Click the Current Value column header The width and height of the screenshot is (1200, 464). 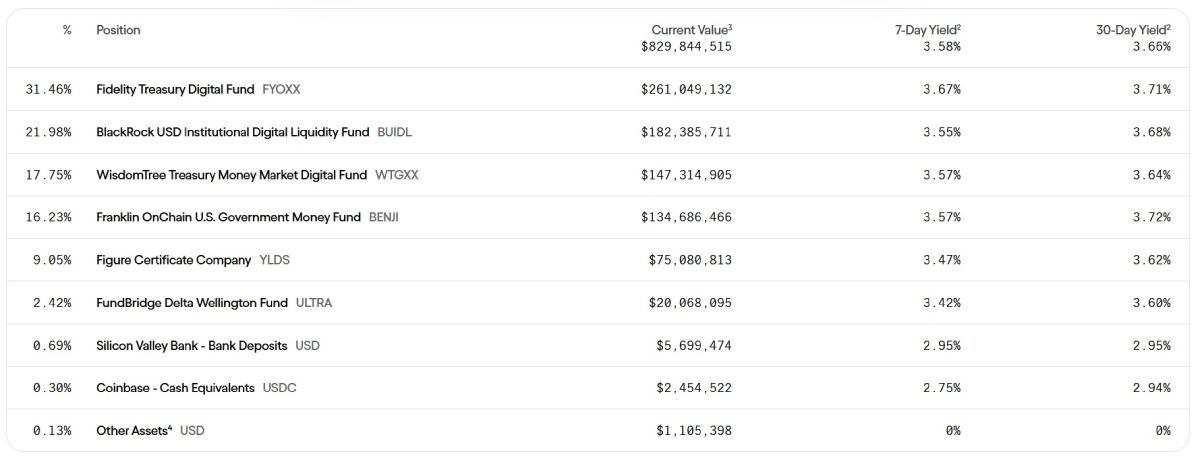point(691,30)
